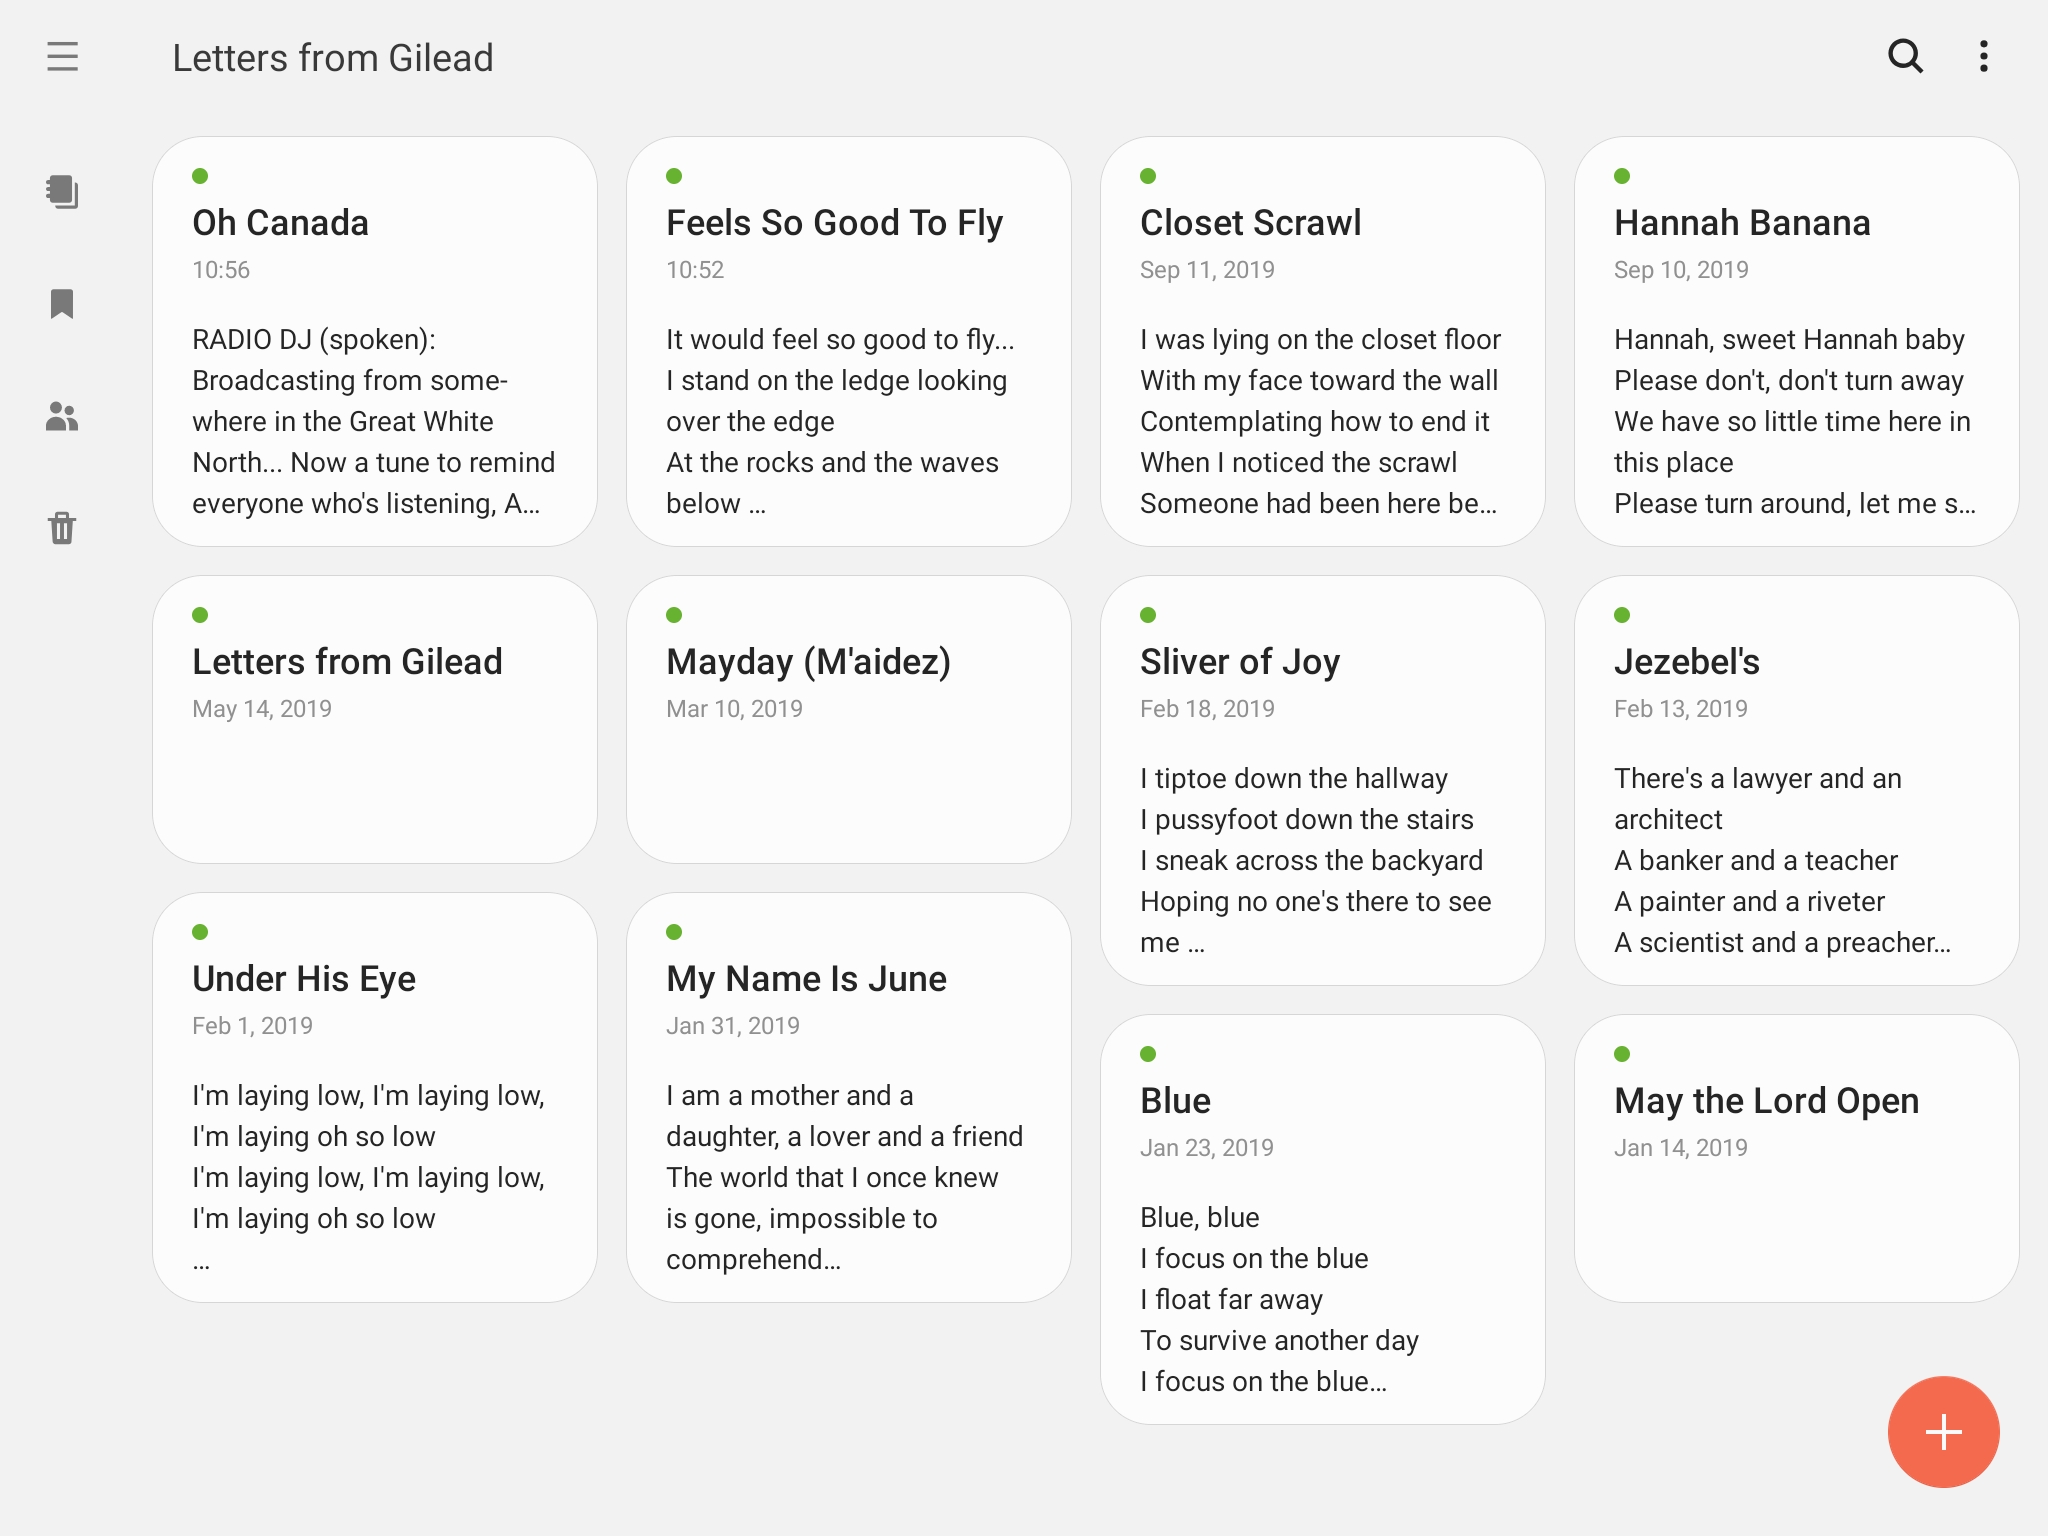Click the 'May 14, 2019' date text

(x=262, y=709)
